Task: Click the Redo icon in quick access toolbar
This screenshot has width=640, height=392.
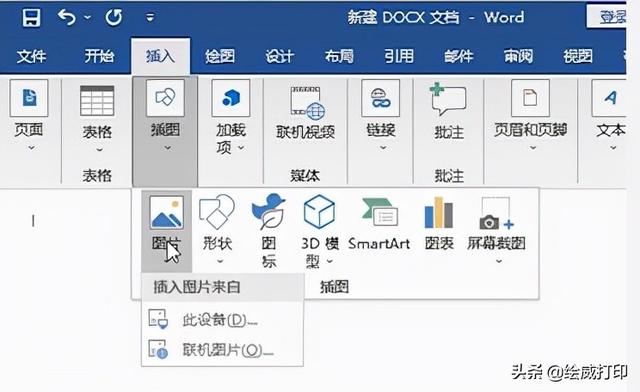Action: click(113, 17)
